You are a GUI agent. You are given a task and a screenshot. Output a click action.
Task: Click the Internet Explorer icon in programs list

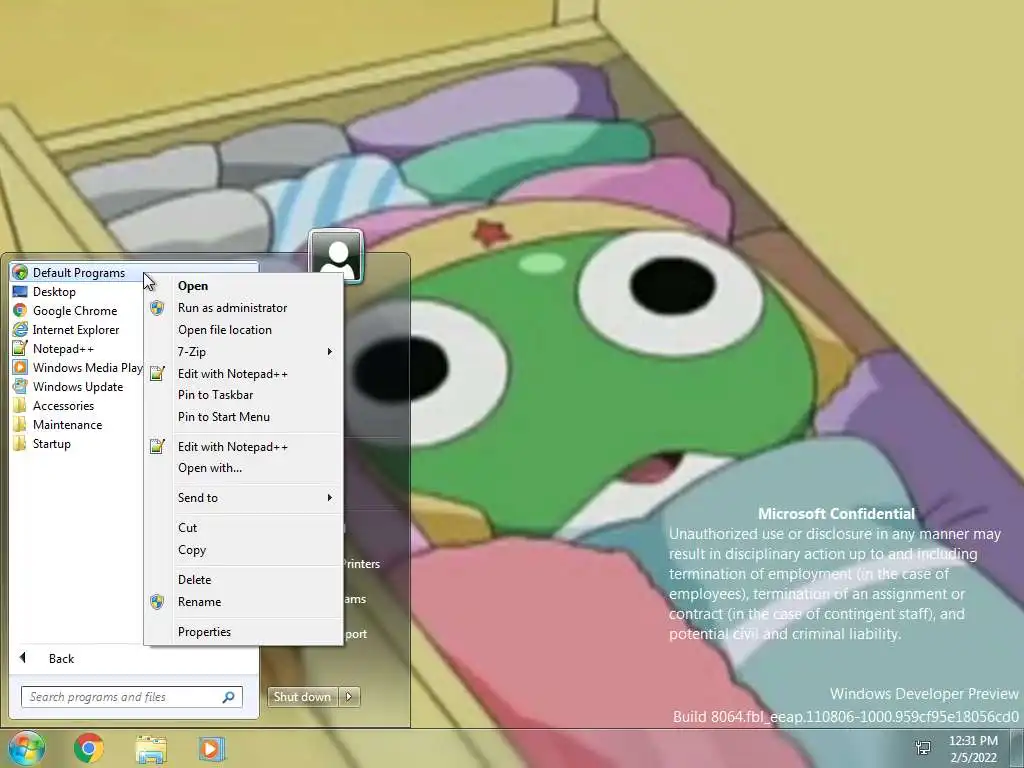[x=20, y=329]
